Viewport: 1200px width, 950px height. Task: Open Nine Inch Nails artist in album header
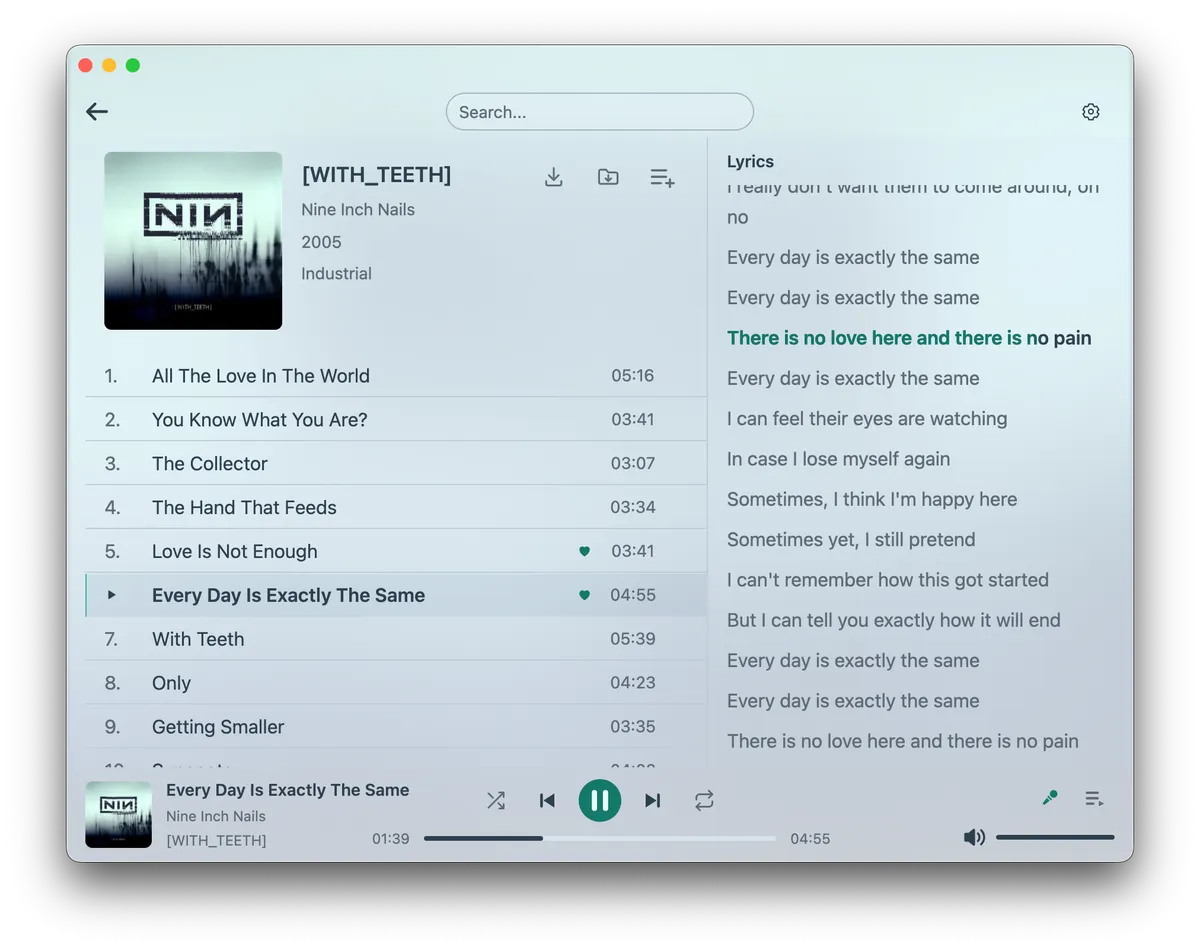click(x=358, y=210)
